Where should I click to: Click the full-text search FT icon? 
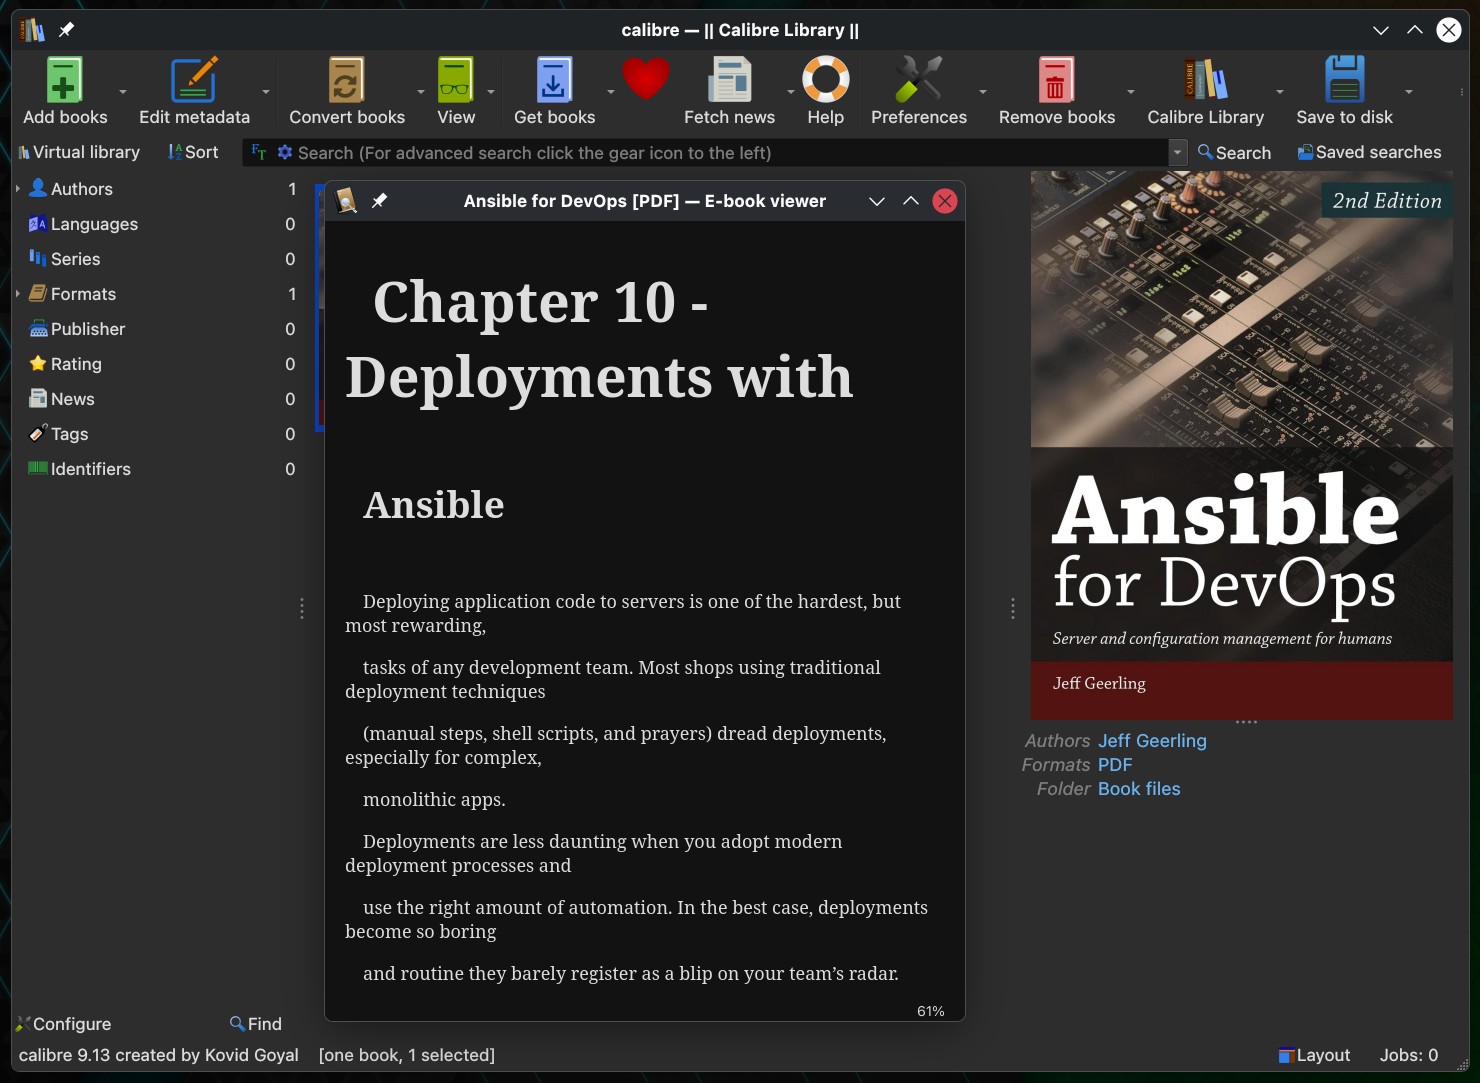click(x=259, y=152)
